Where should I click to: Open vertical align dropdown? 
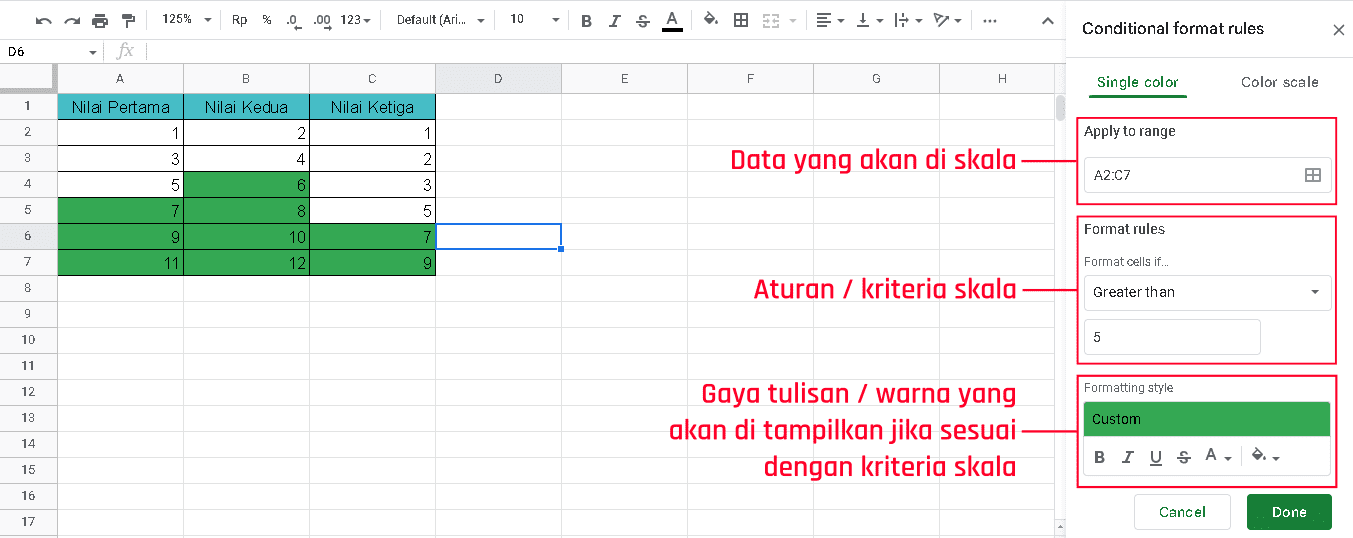click(870, 20)
